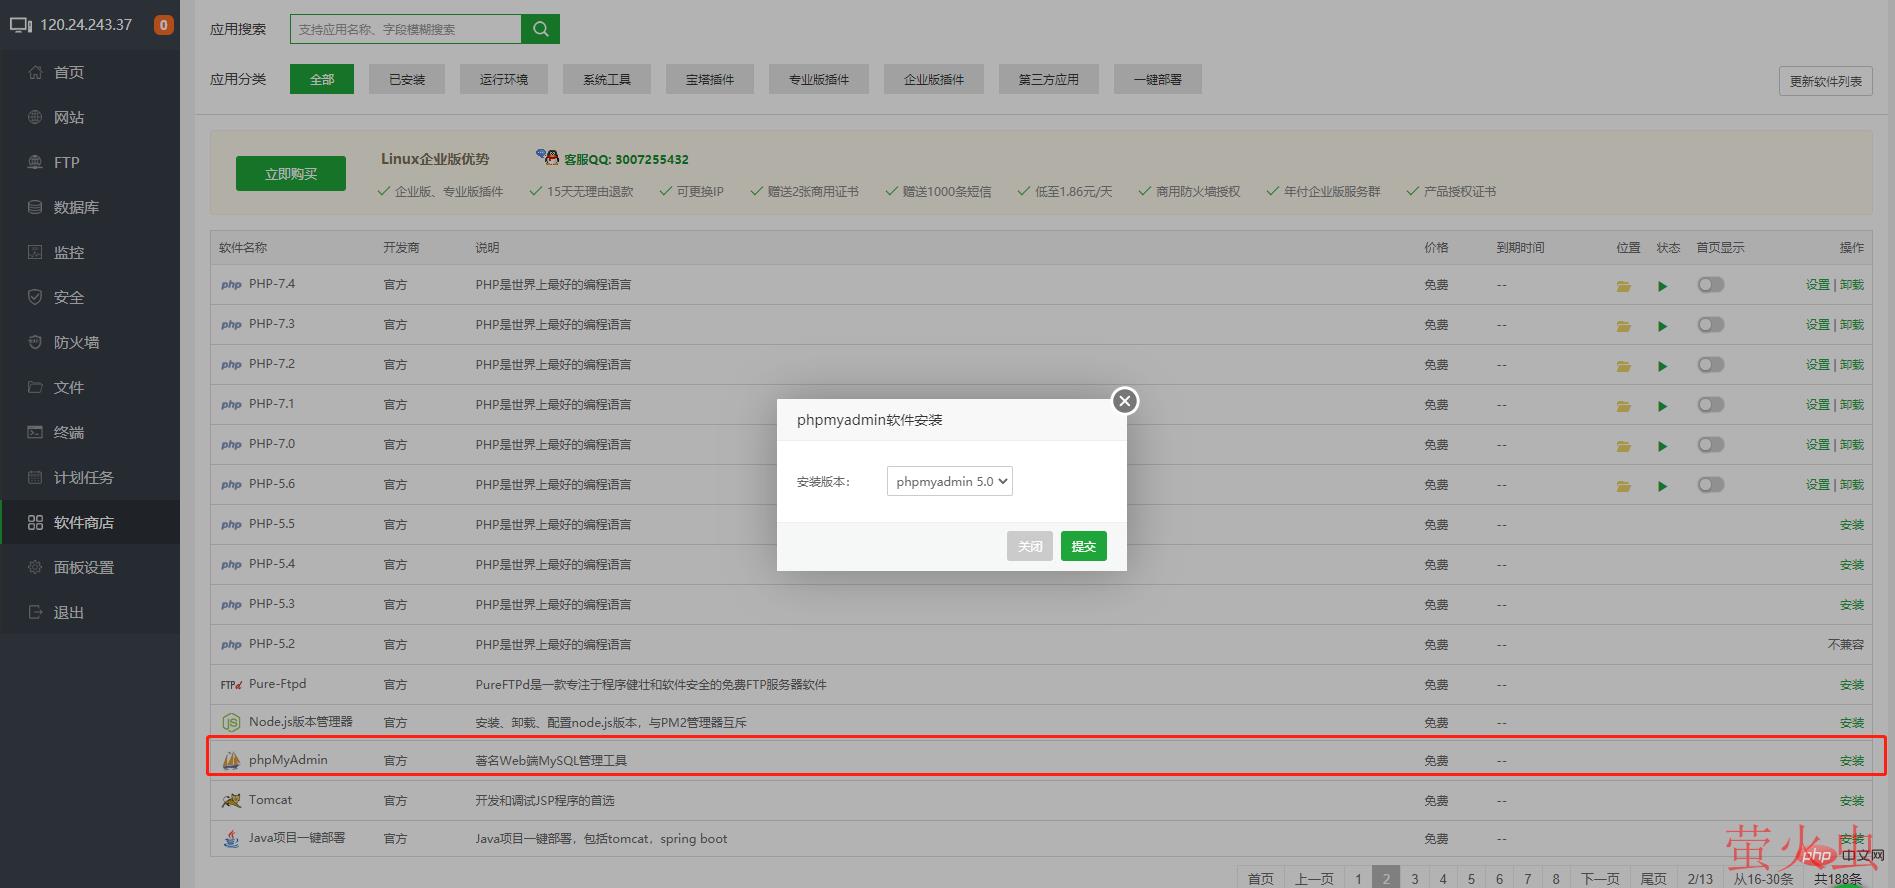Viewport: 1895px width, 888px height.
Task: Click the green search magnifier button
Action: pyautogui.click(x=540, y=29)
